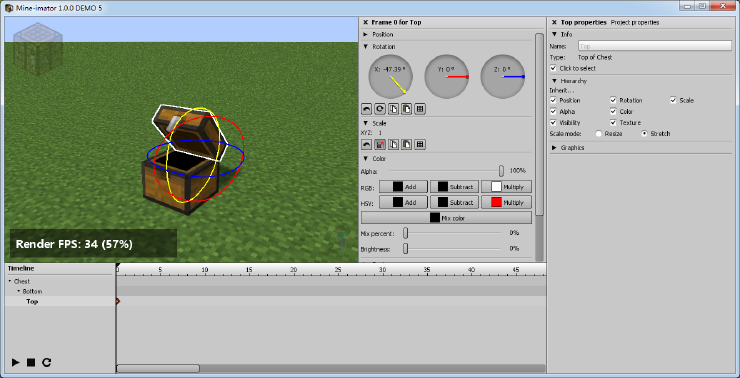
Task: Copy the rotation values with copy icon
Action: click(x=393, y=109)
